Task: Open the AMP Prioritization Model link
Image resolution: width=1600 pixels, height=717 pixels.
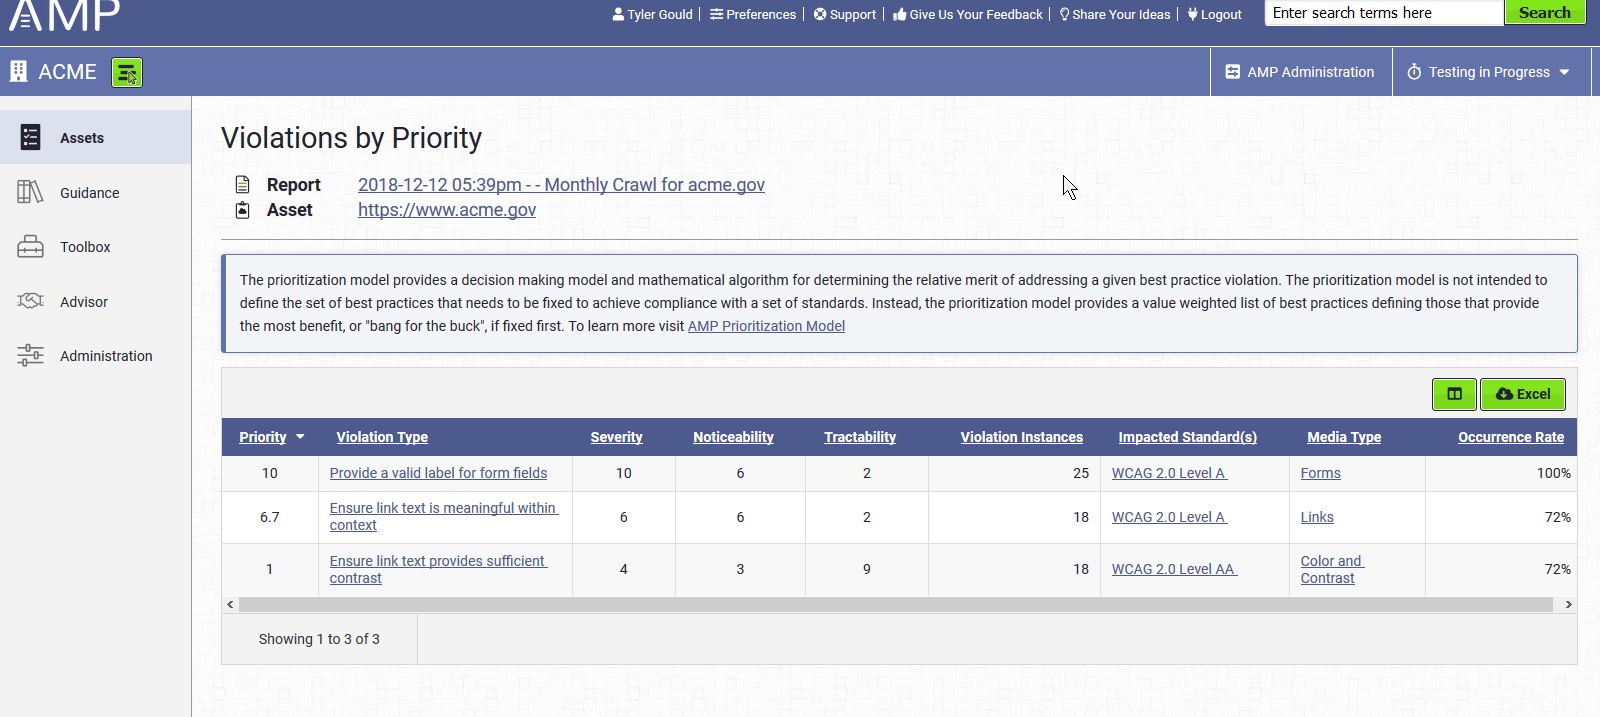Action: (766, 326)
